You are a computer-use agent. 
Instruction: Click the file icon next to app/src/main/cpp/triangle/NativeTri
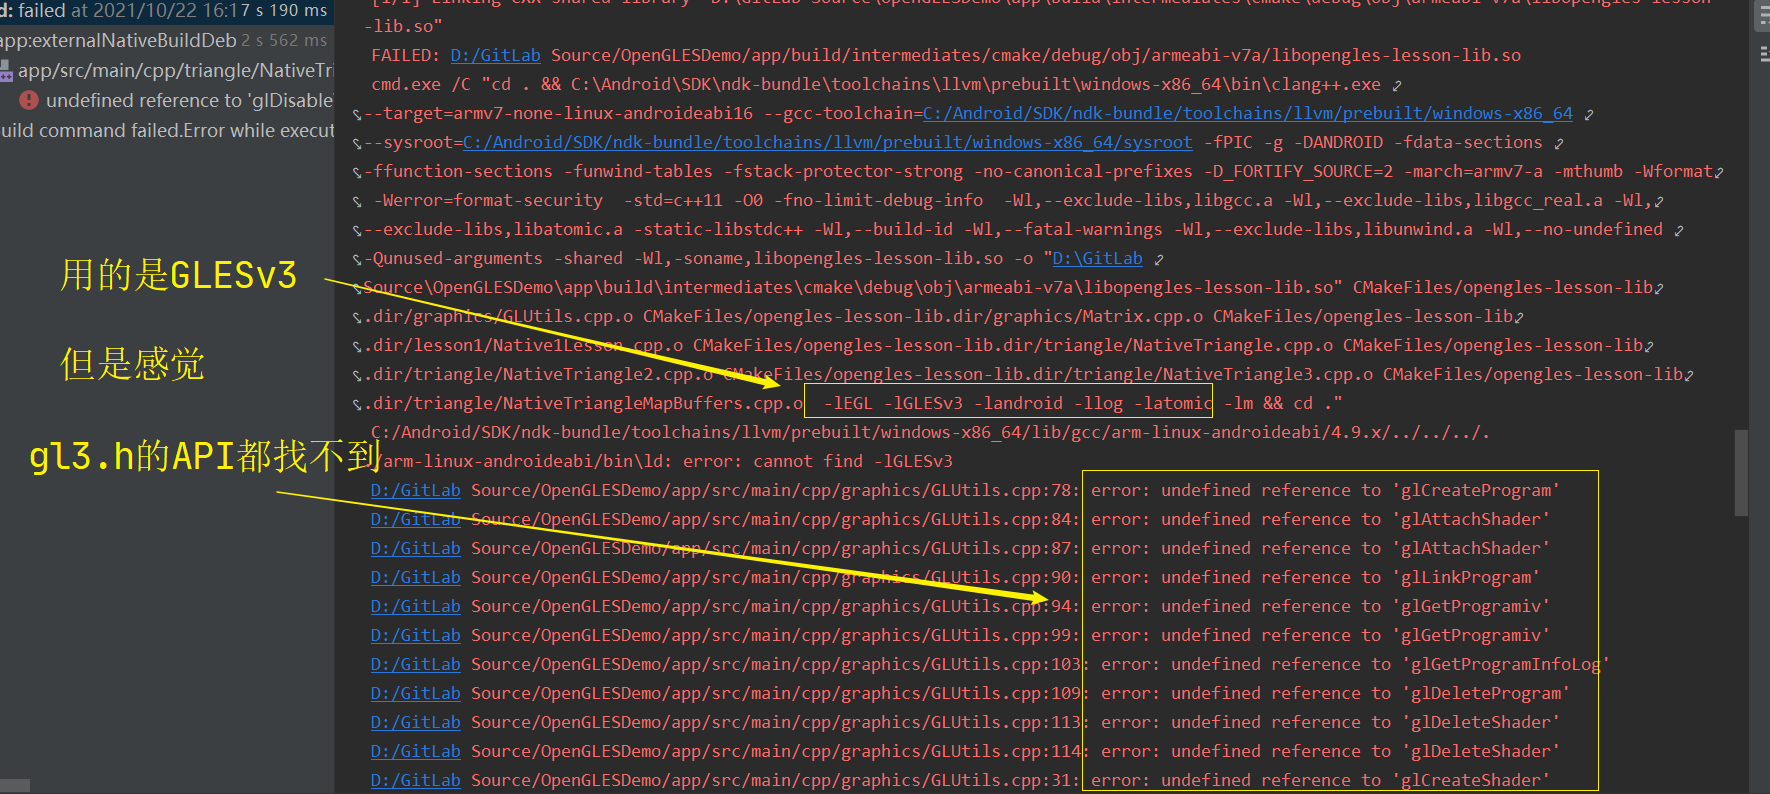(6, 71)
